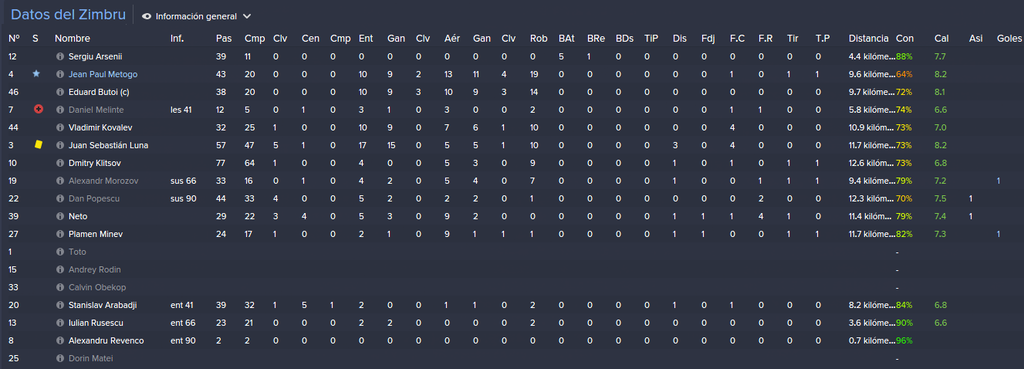Open the Información general view dropdown
The width and height of the screenshot is (1024, 369).
tap(196, 16)
